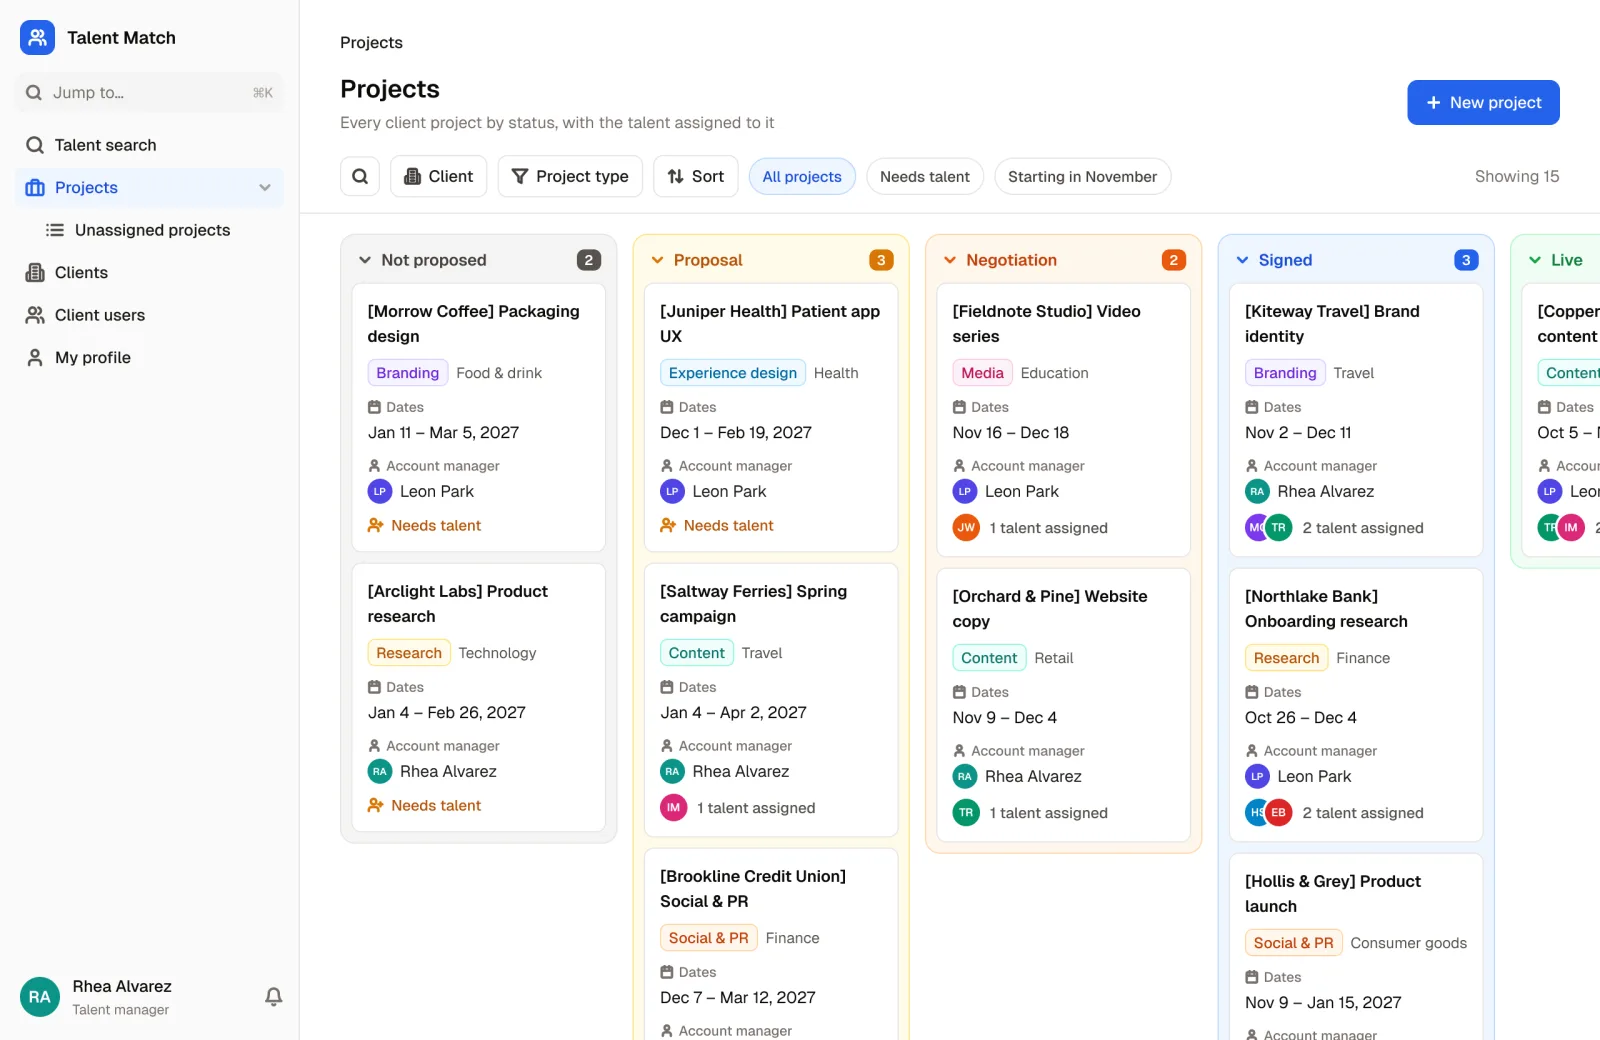1600x1040 pixels.
Task: Click the 'Talent manager' role text
Action: click(121, 1010)
